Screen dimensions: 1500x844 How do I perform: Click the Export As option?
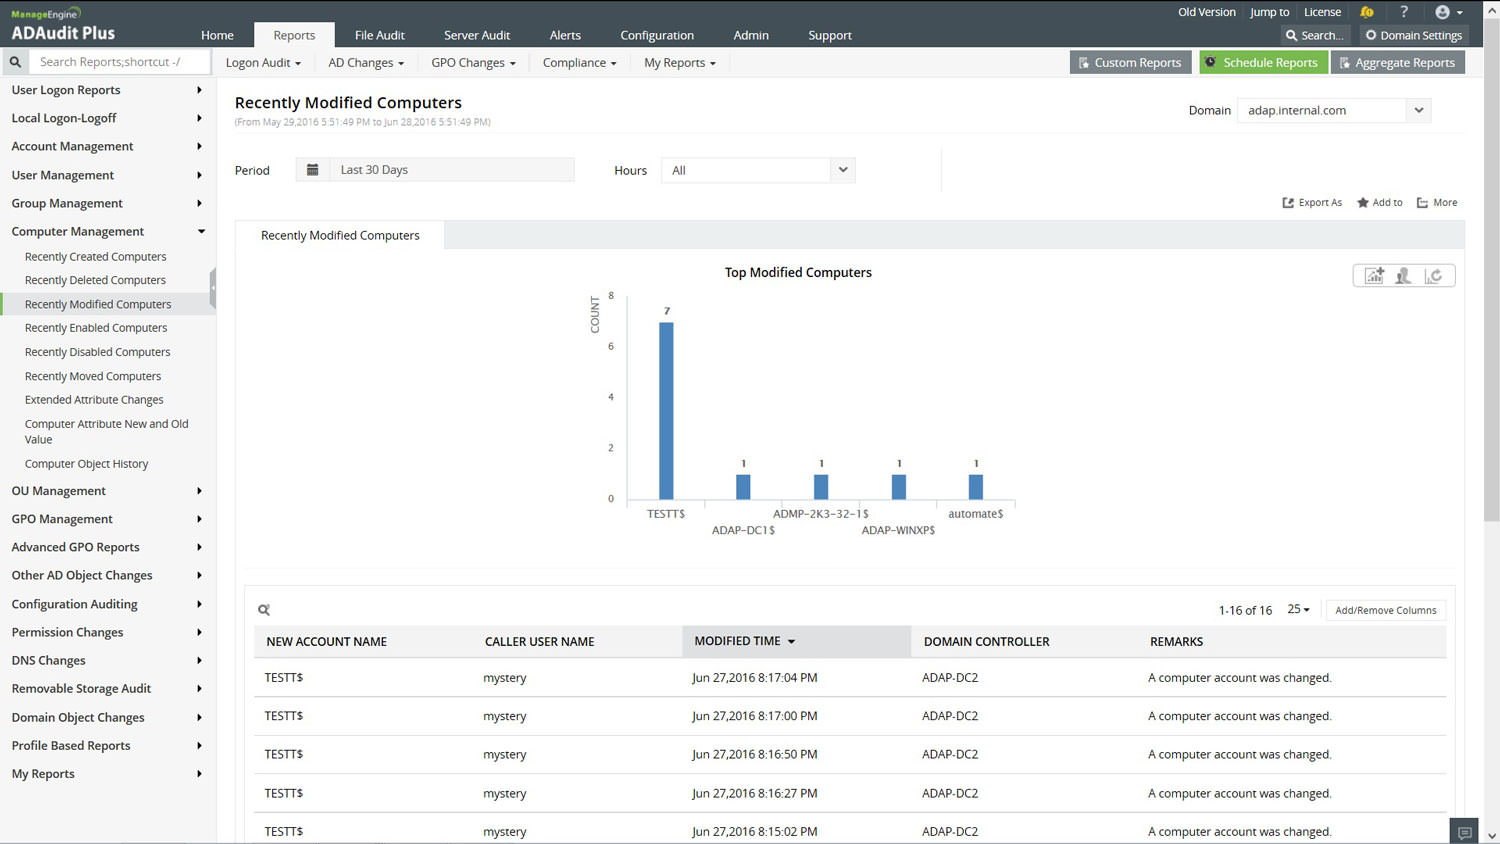pos(1312,203)
